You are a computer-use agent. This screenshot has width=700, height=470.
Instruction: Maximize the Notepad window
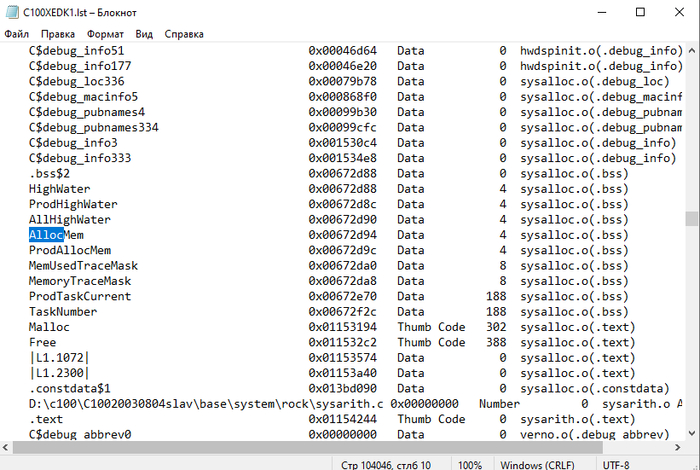point(640,11)
